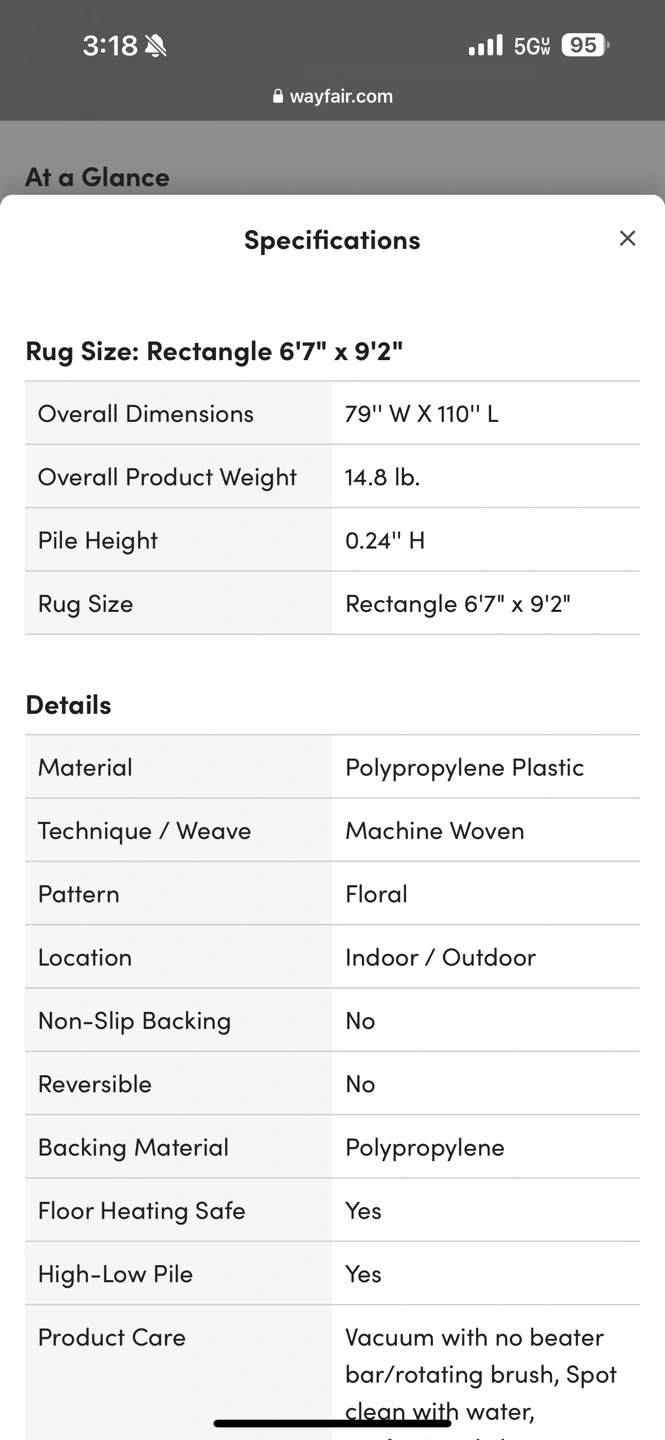
Task: Tap the Overall Dimensions row label
Action: click(146, 414)
